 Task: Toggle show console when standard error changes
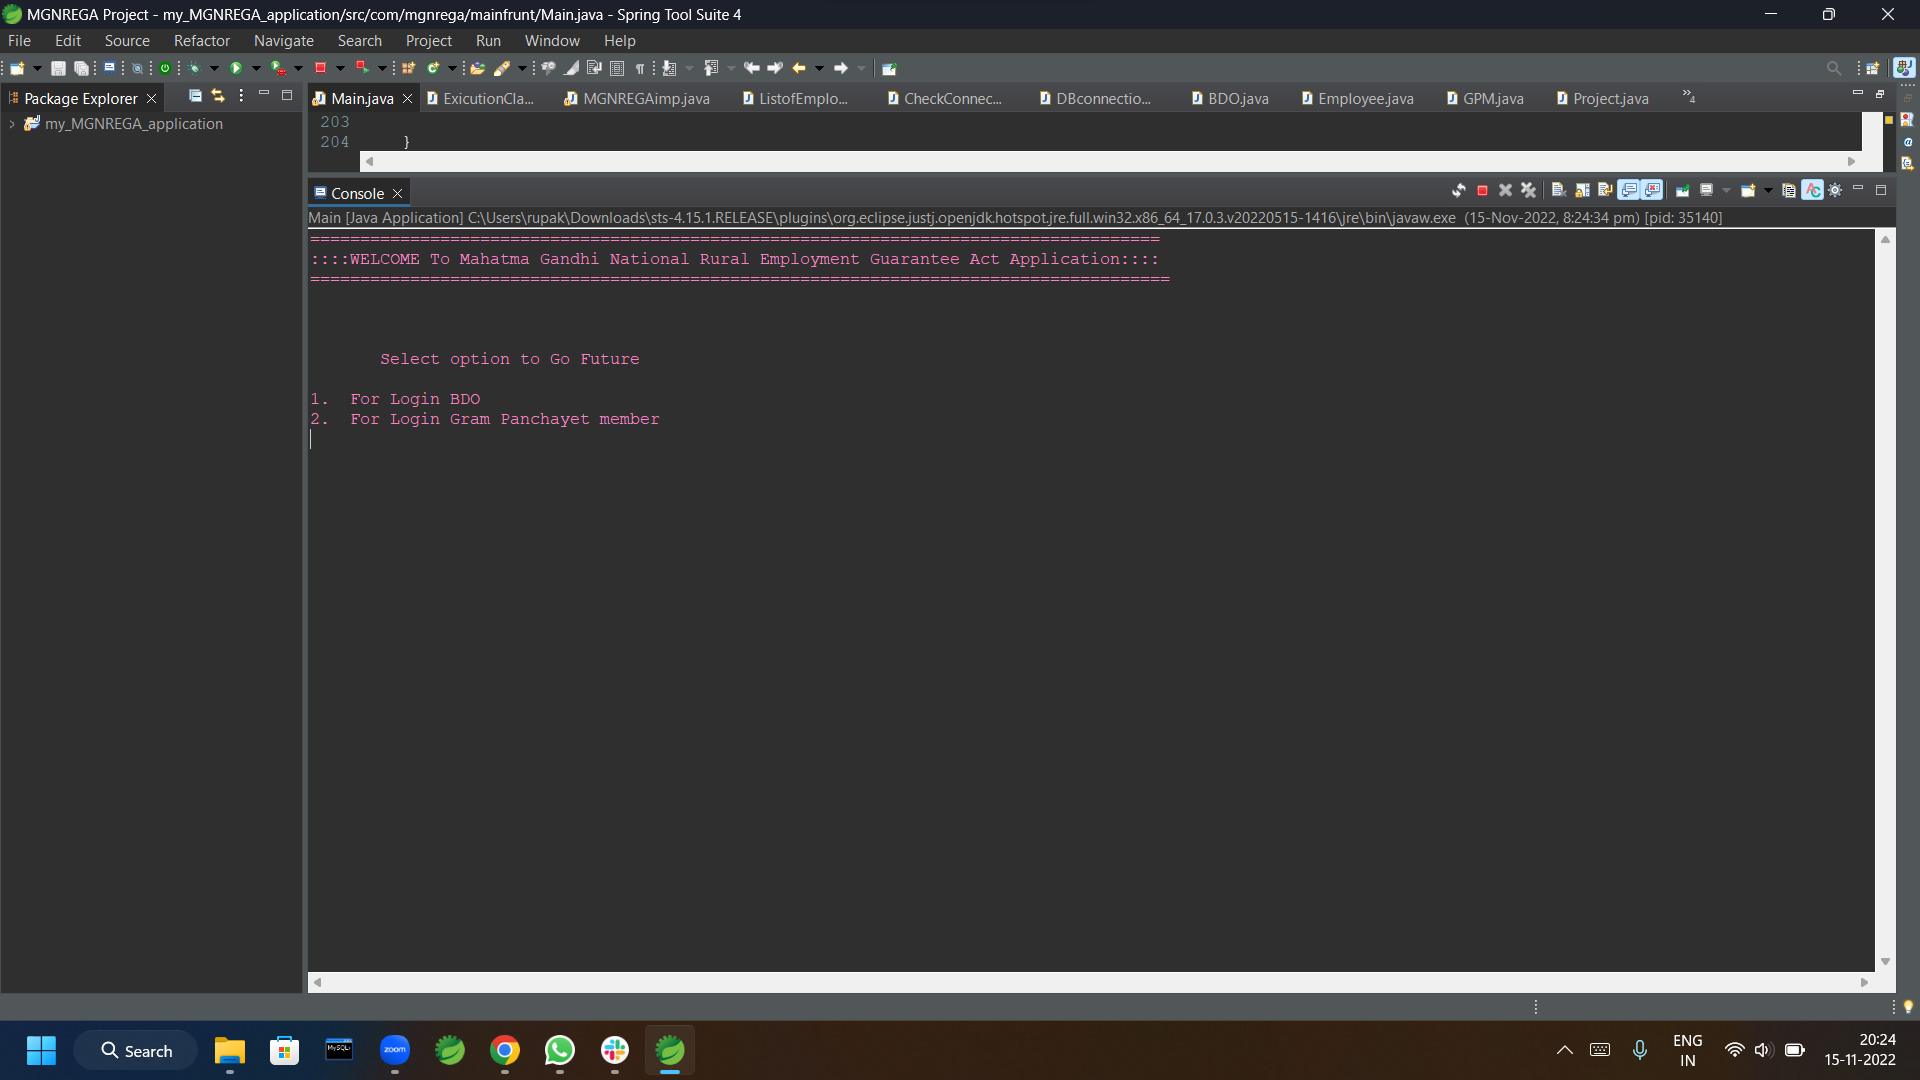pos(1652,190)
